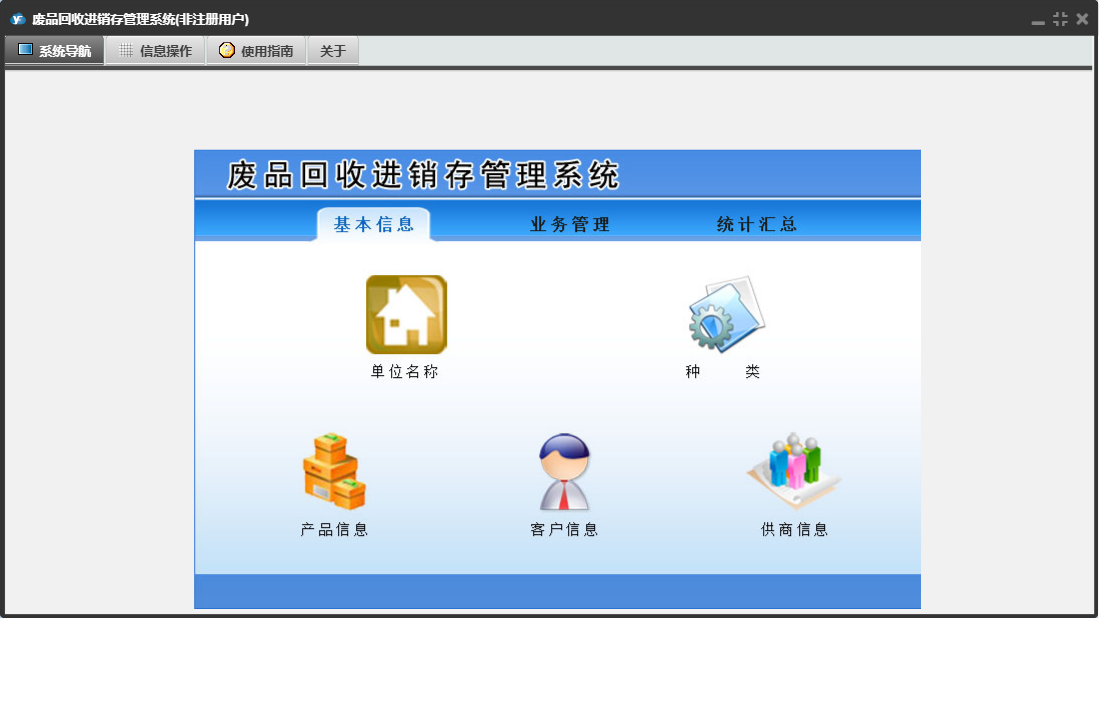
Task: Switch to the 基本信息 tab
Action: (x=373, y=224)
